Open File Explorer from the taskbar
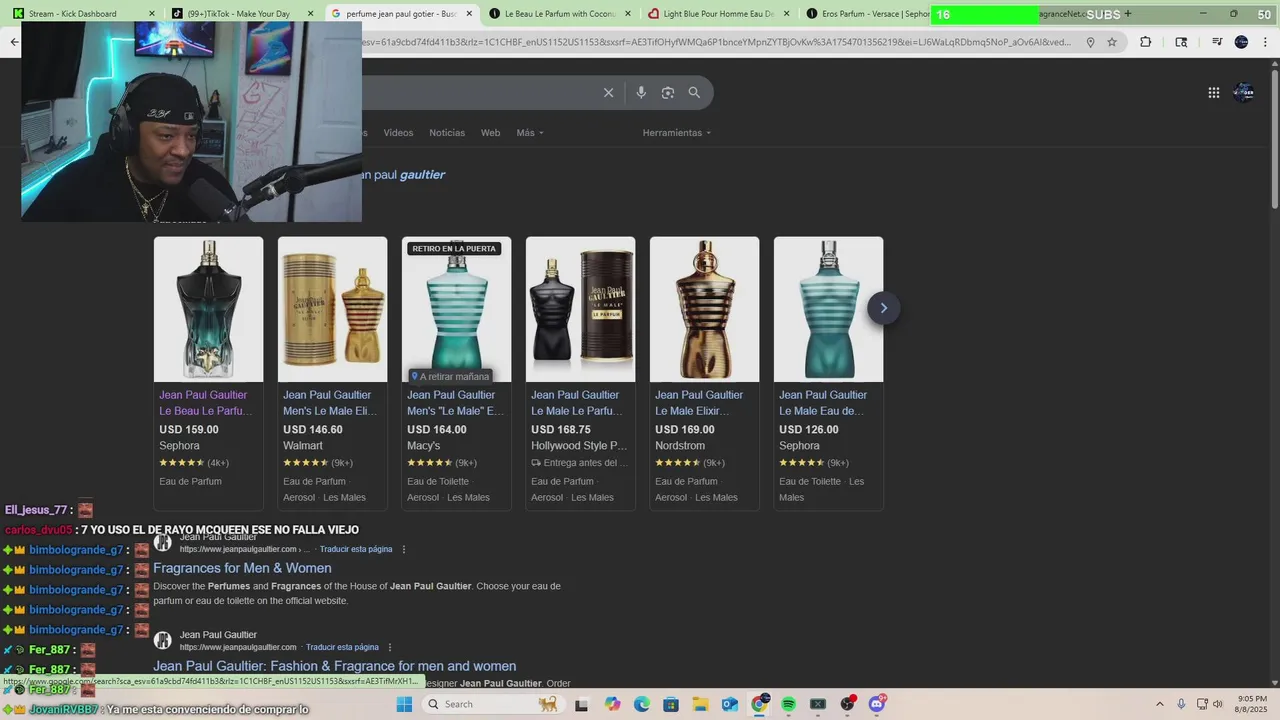The height and width of the screenshot is (720, 1280). [x=700, y=704]
